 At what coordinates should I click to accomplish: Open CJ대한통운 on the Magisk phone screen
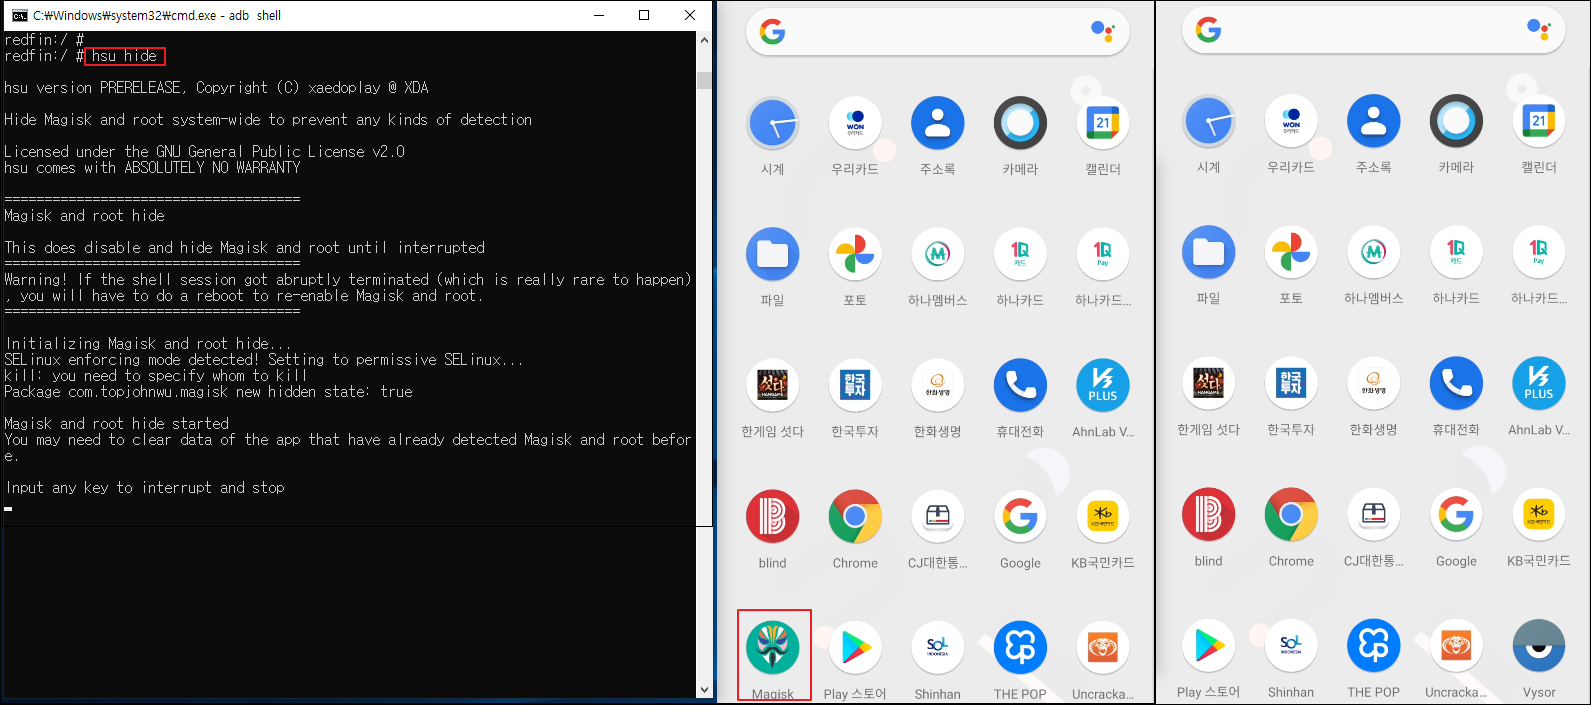pos(938,516)
